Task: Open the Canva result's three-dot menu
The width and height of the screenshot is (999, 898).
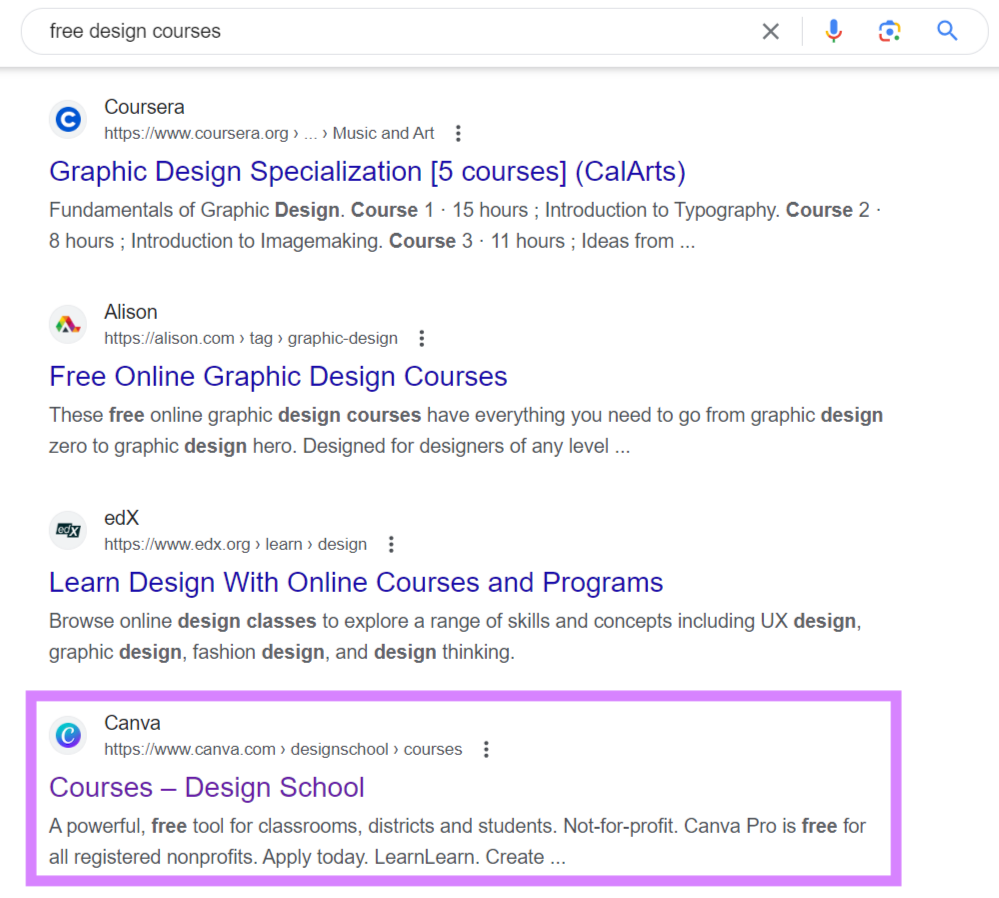Action: click(x=486, y=748)
